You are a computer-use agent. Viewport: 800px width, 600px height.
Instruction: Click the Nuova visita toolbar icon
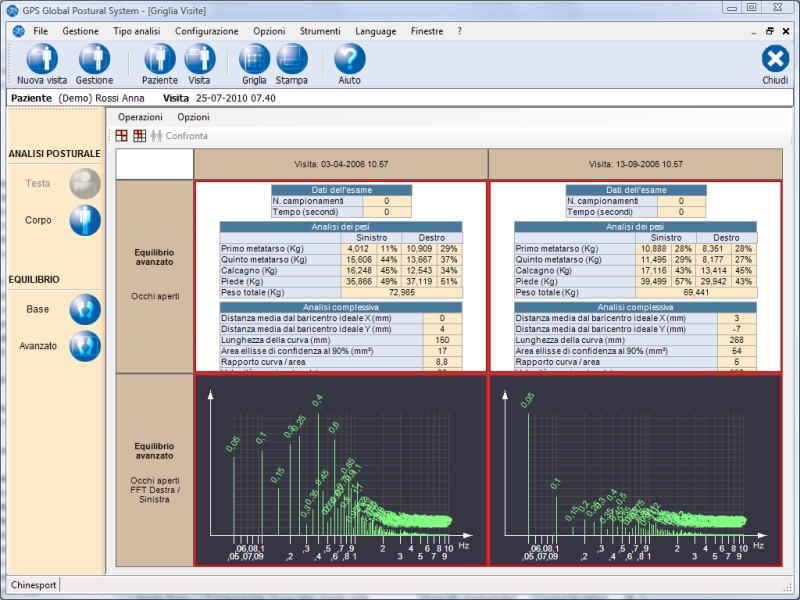coord(42,59)
